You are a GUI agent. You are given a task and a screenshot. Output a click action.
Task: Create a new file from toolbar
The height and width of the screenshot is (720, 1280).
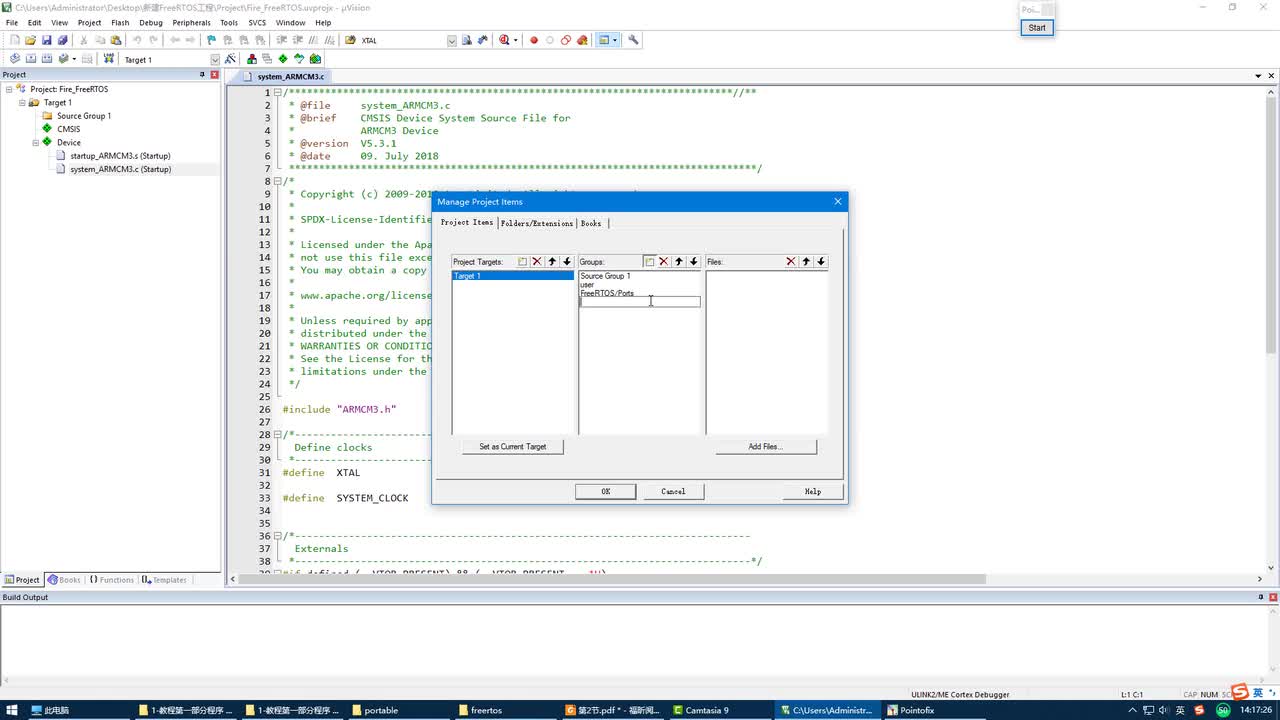14,40
